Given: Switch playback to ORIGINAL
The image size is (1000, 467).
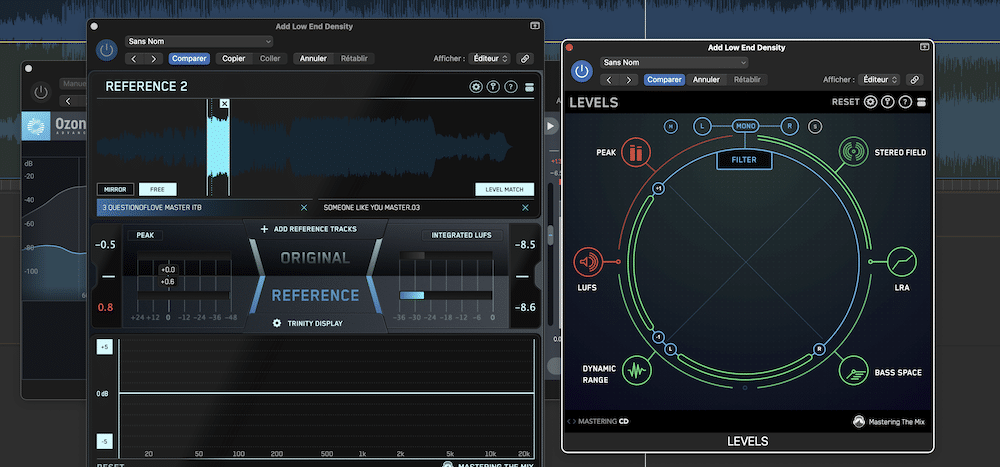Looking at the screenshot, I should click(x=315, y=258).
